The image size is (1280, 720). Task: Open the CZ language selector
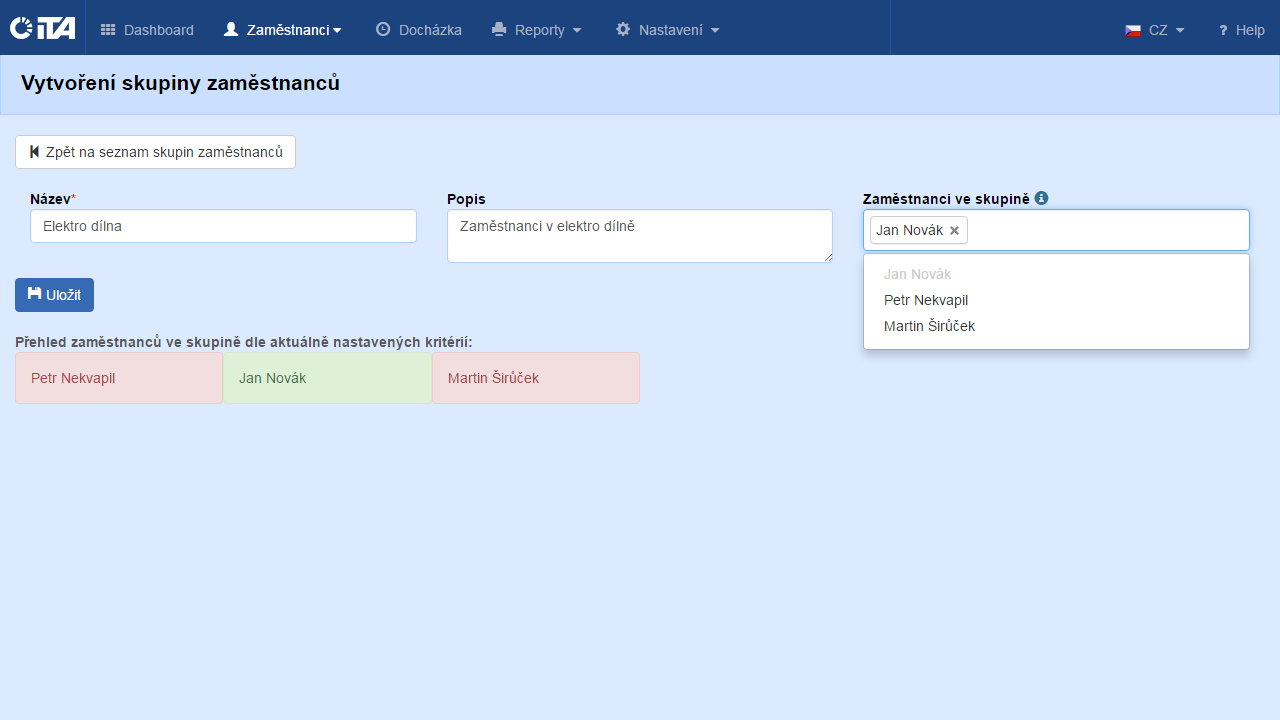coord(1156,30)
